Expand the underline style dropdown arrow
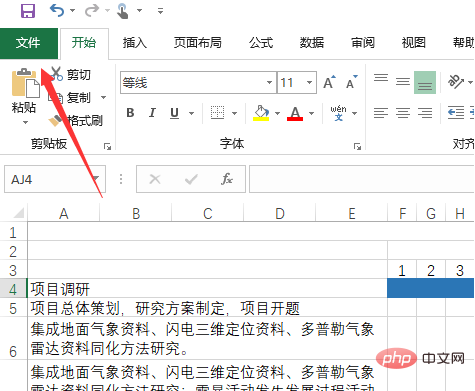The image size is (475, 391). (191, 113)
